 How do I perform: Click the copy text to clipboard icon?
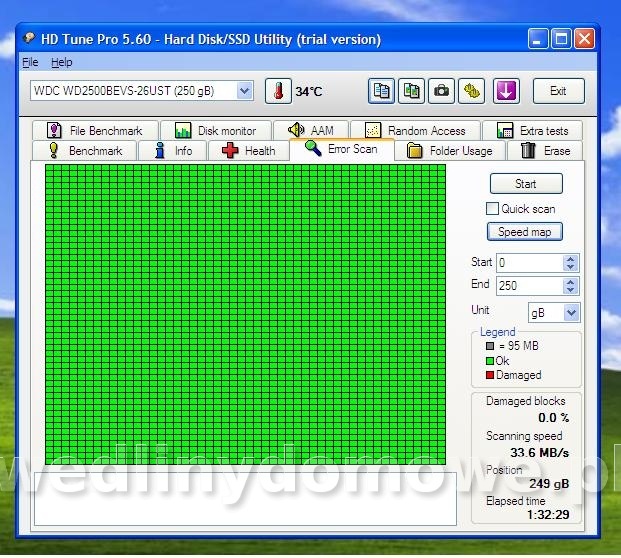[381, 91]
